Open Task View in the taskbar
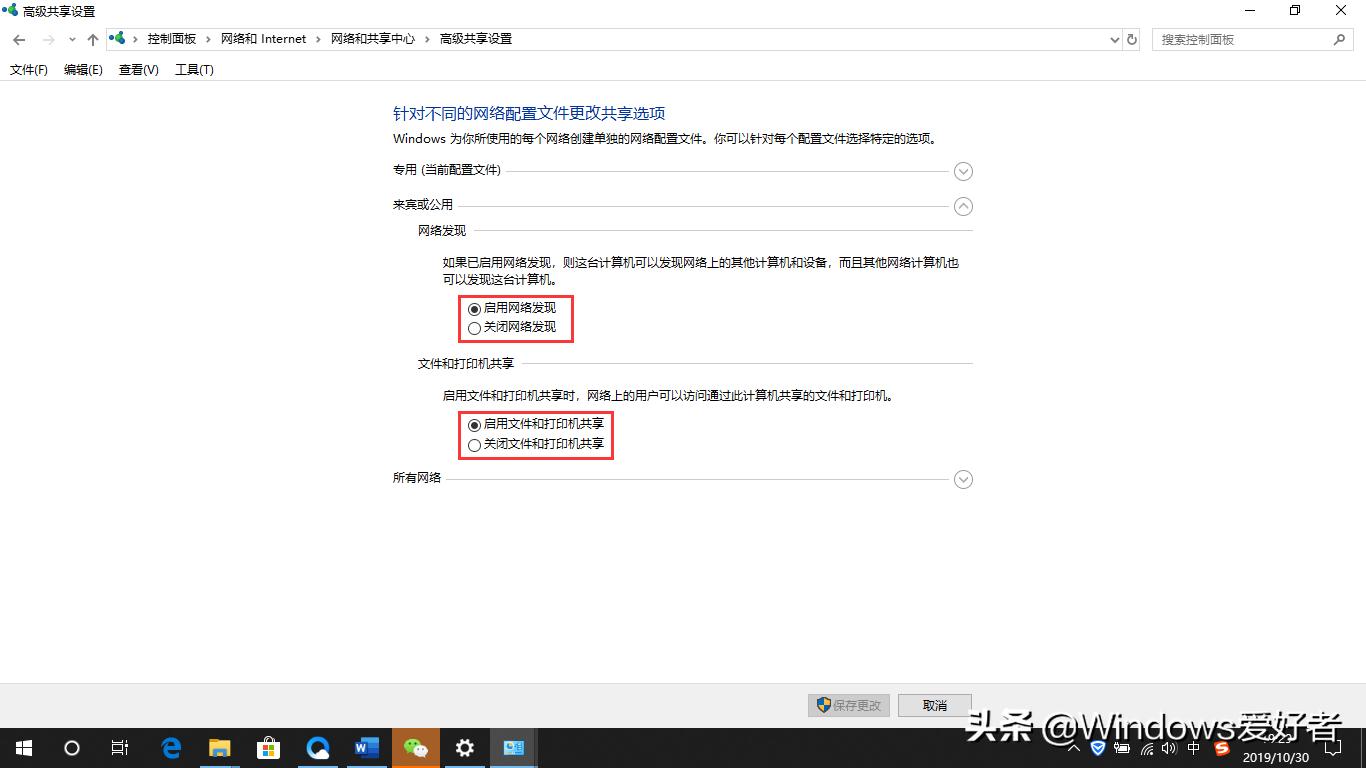 [x=119, y=747]
